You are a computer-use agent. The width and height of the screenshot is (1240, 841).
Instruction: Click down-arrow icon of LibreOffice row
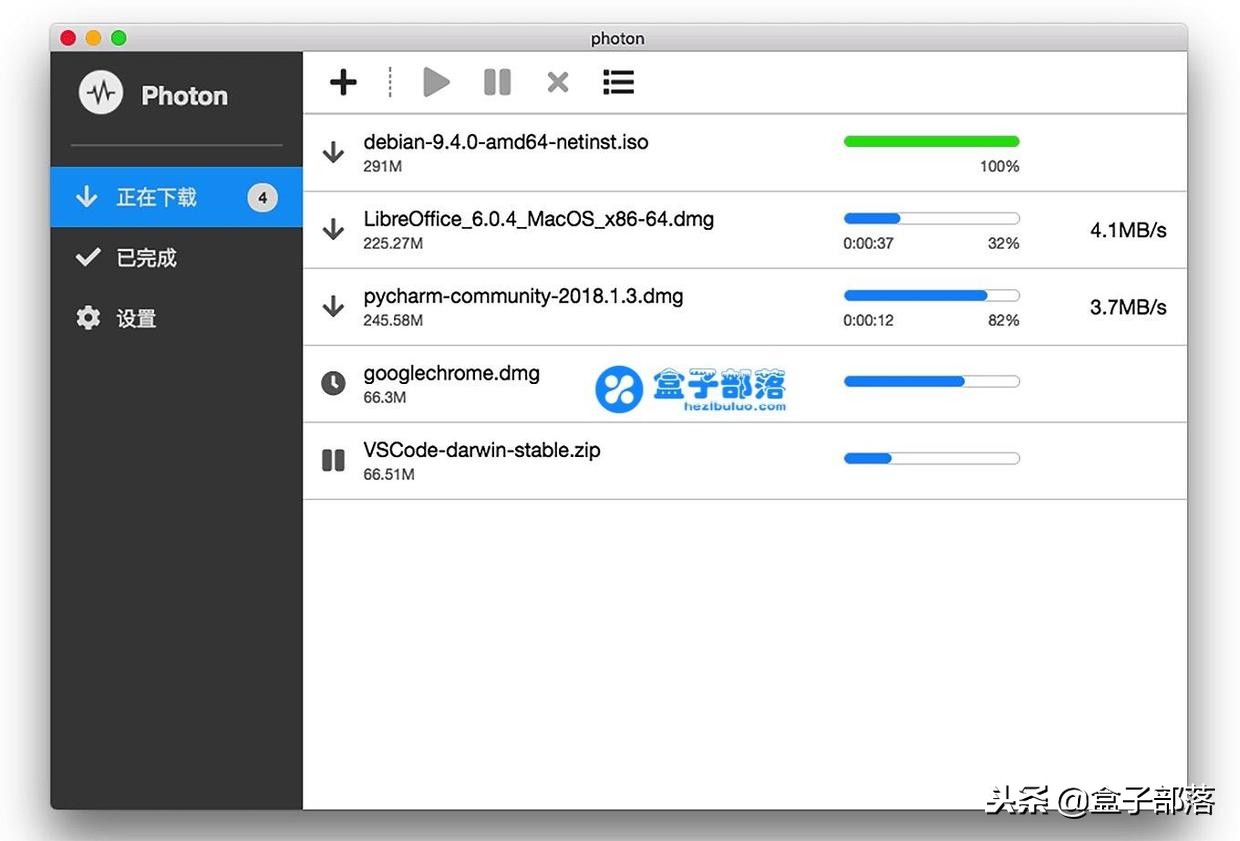333,229
